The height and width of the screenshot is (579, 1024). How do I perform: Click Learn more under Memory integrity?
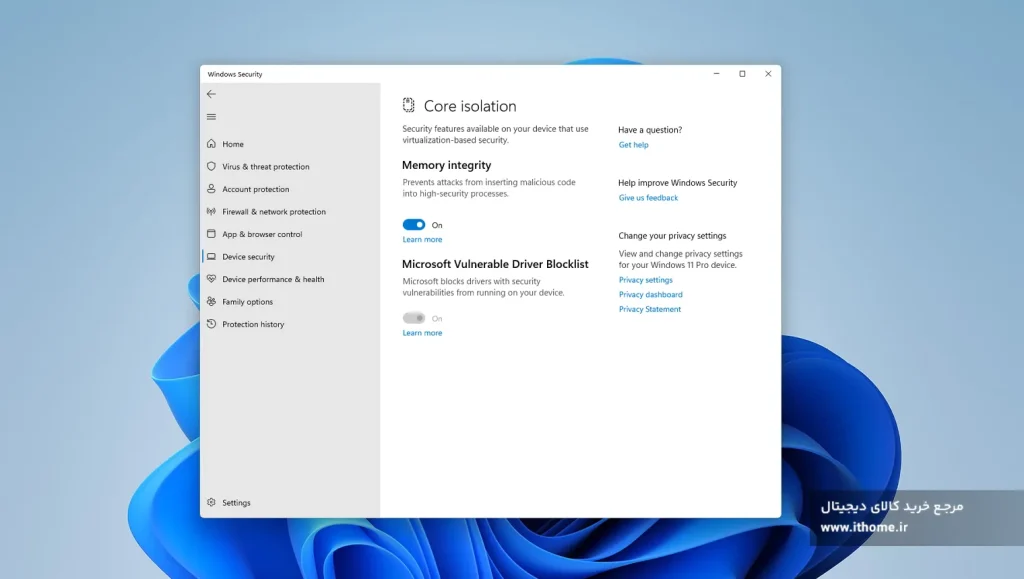tap(422, 240)
